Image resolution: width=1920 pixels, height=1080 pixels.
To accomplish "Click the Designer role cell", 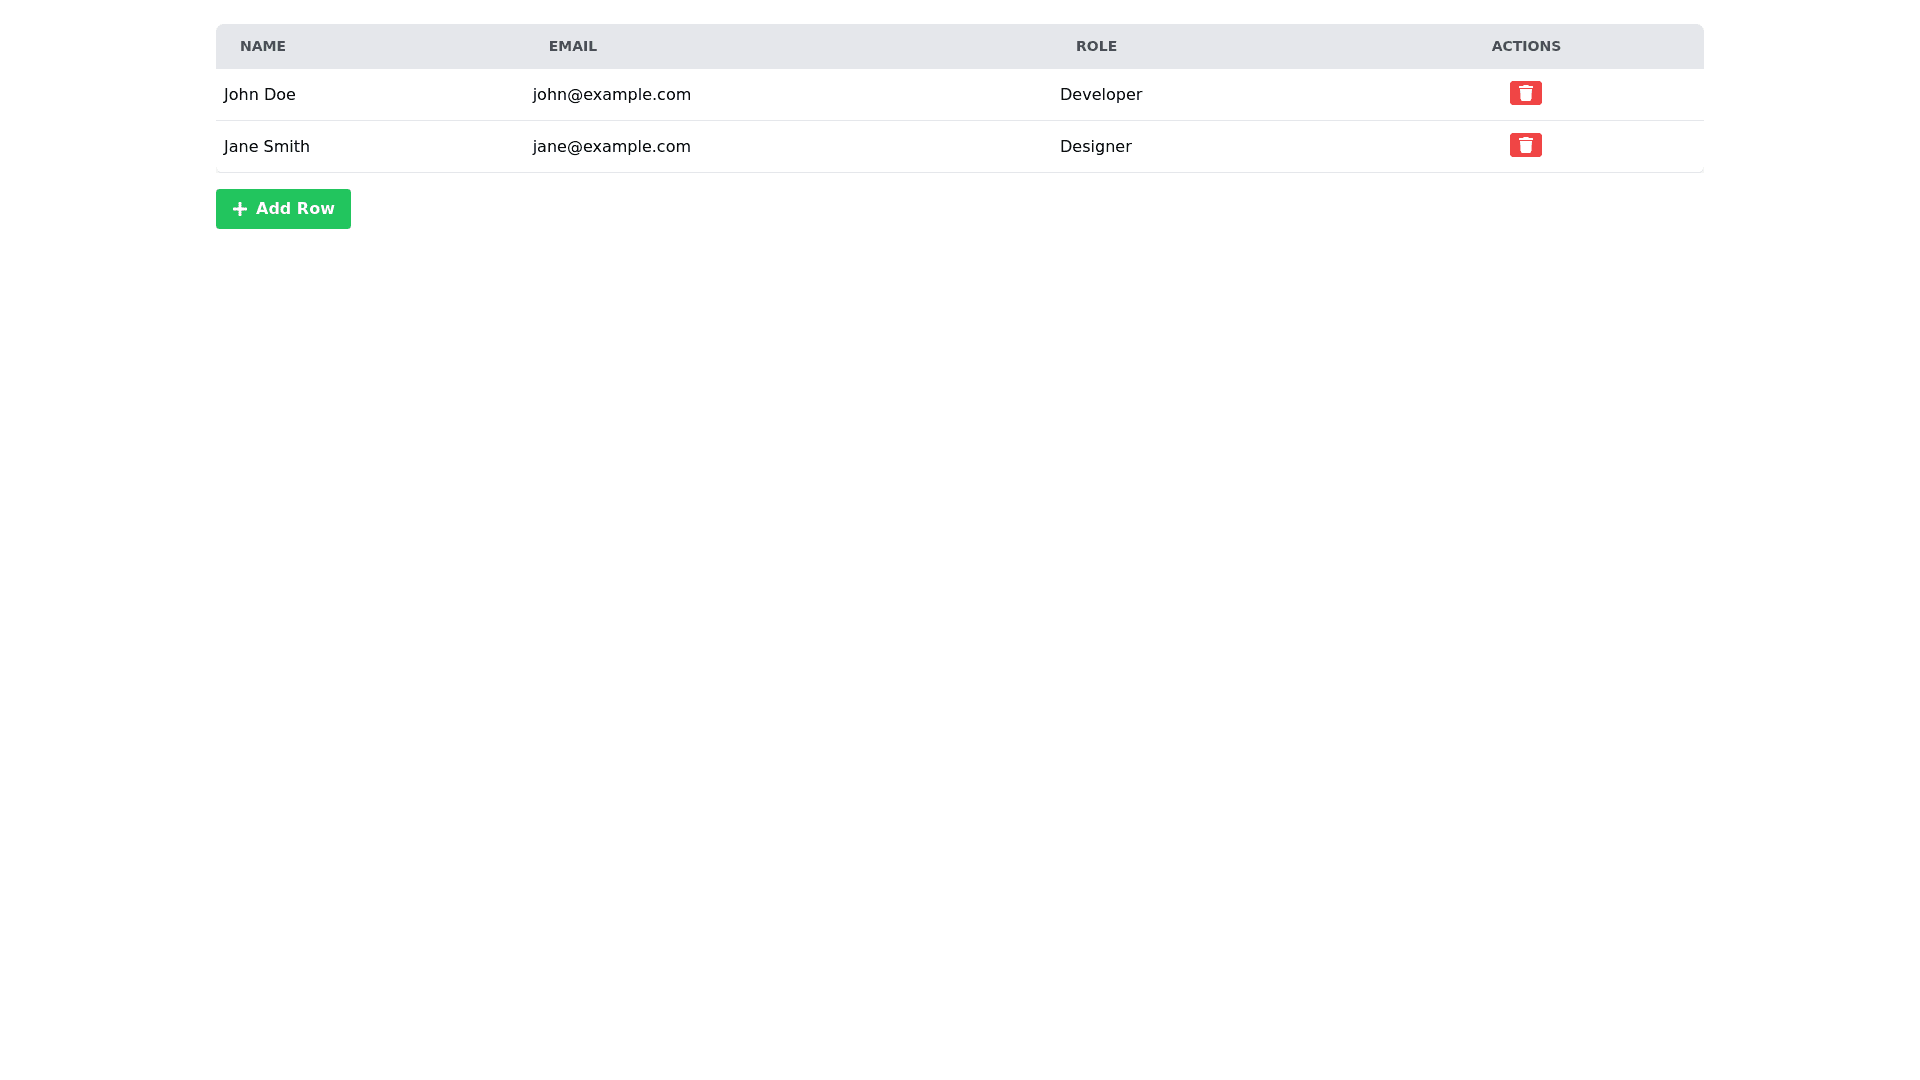I will pyautogui.click(x=1095, y=147).
